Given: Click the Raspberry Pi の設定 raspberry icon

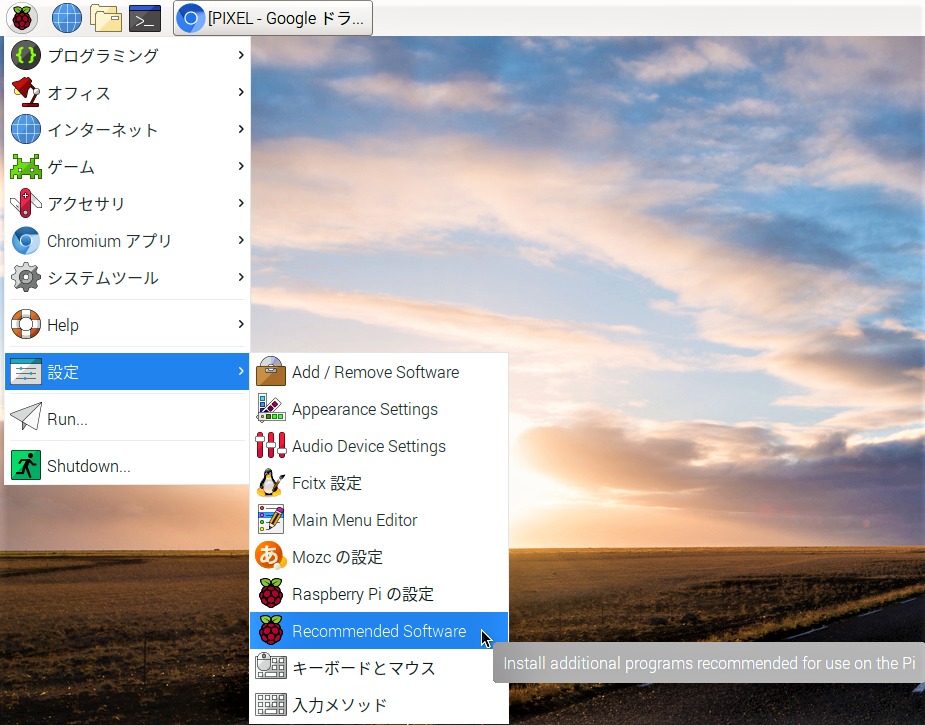Looking at the screenshot, I should tap(271, 593).
